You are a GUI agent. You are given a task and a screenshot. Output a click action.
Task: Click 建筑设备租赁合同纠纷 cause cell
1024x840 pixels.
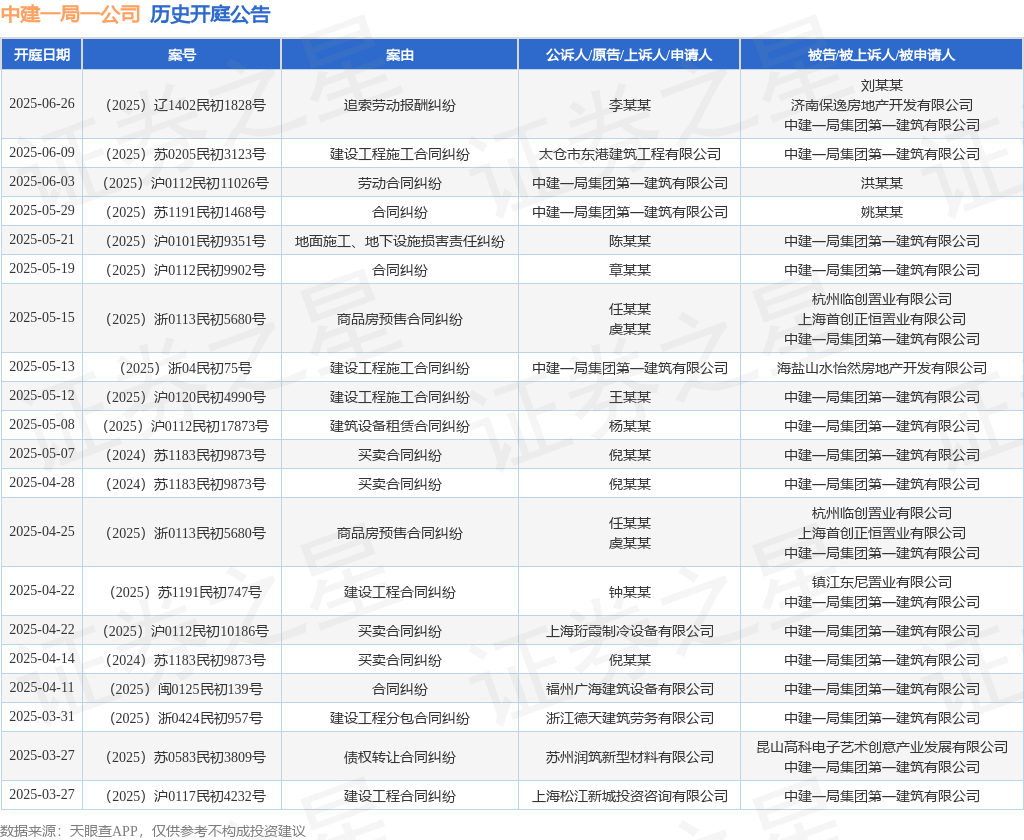[x=400, y=426]
